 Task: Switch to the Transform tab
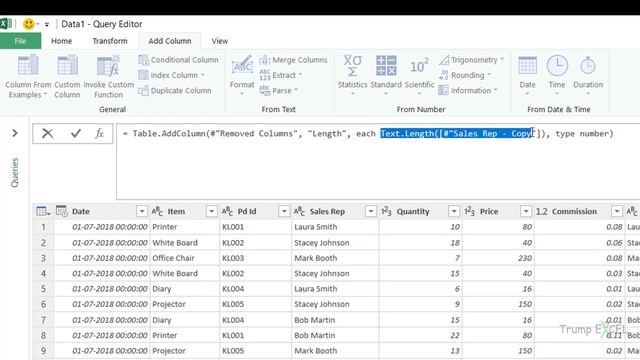pos(110,41)
